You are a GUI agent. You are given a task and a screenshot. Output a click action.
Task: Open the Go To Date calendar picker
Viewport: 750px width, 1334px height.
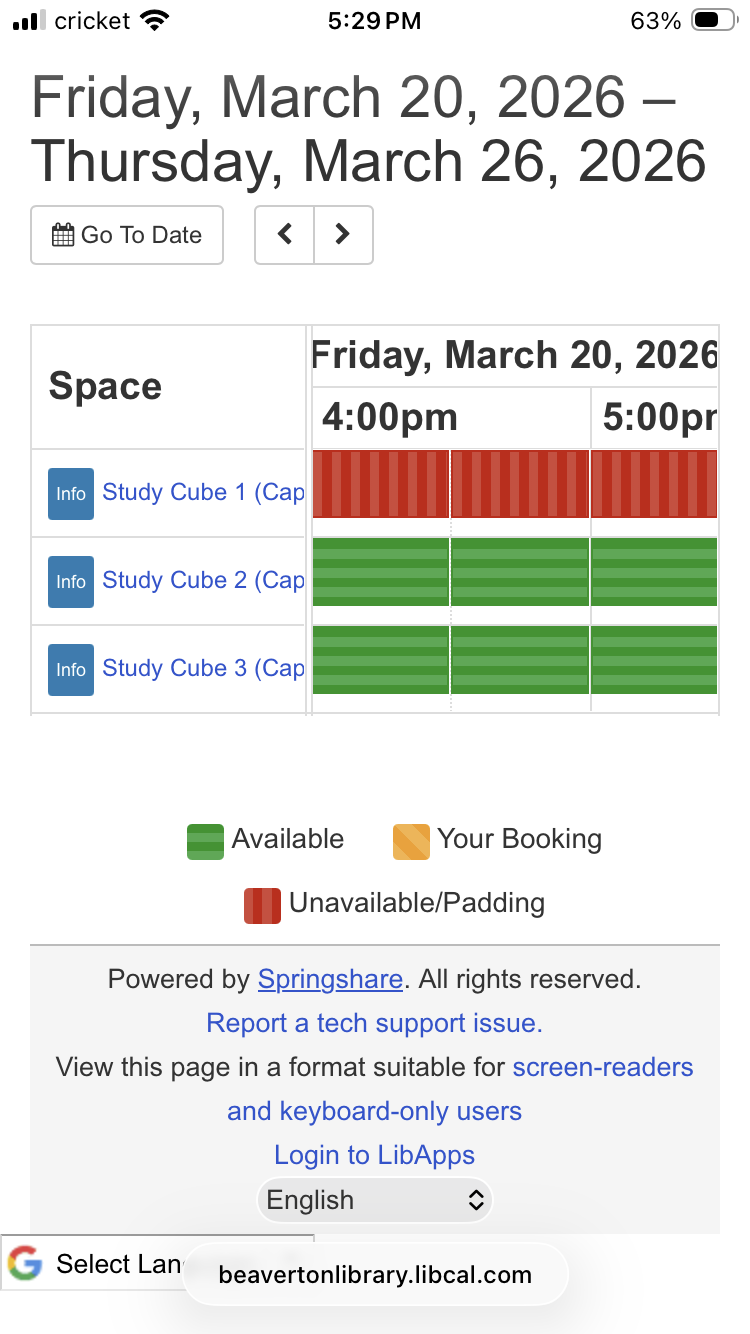pos(127,235)
